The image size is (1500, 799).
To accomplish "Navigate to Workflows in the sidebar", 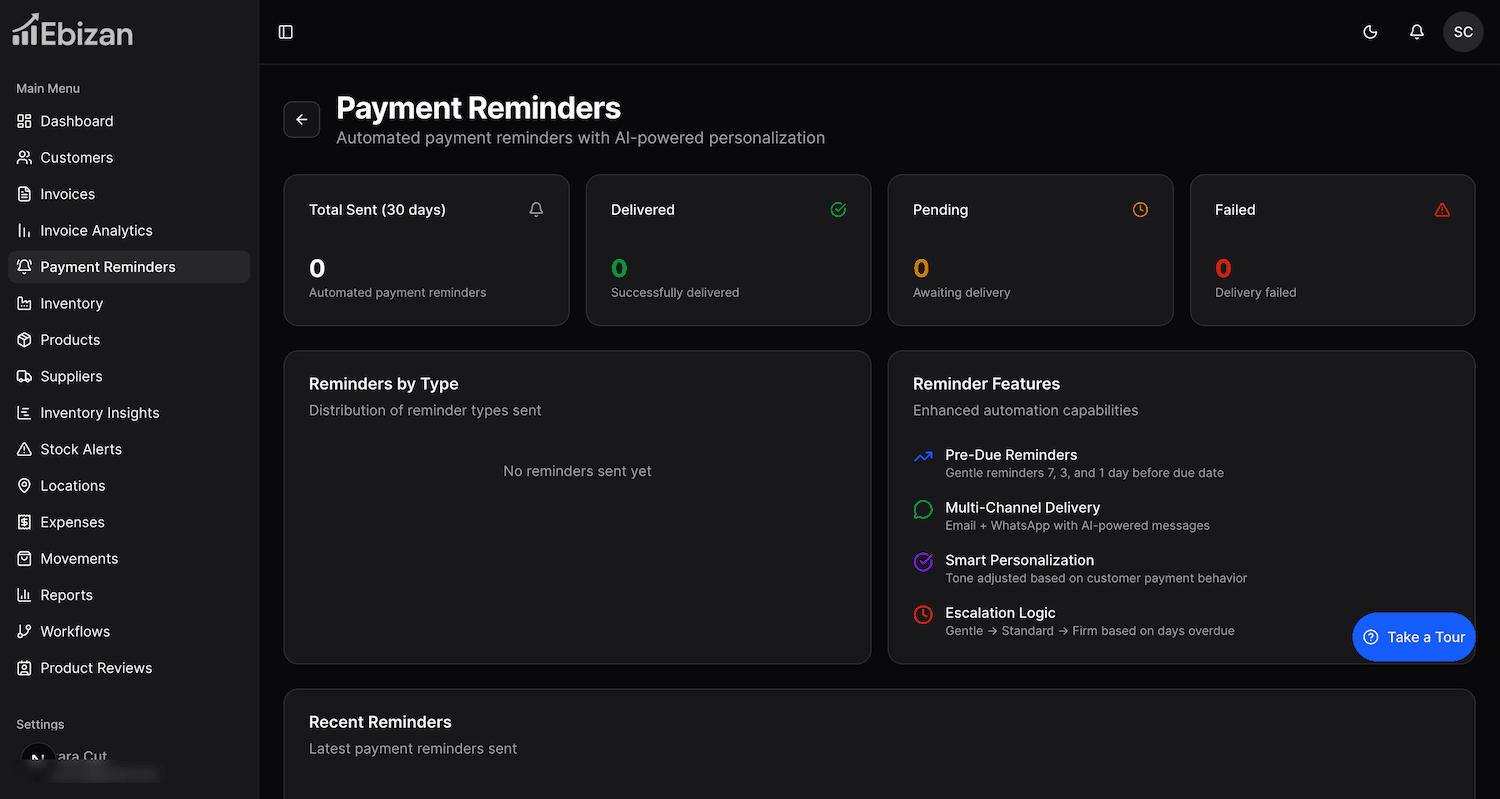I will tap(75, 632).
